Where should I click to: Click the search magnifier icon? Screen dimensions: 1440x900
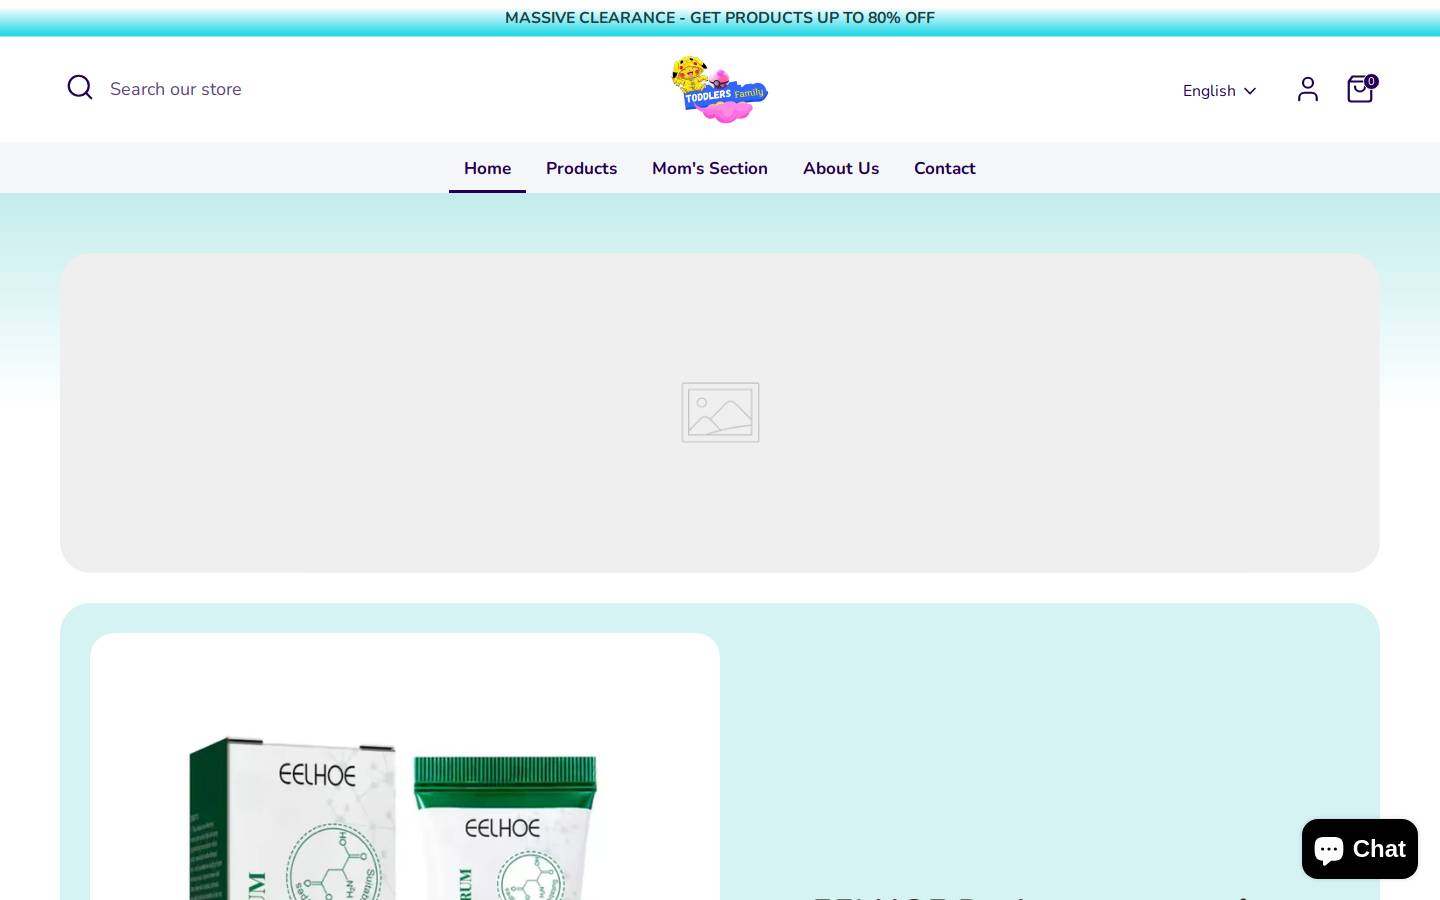click(x=80, y=88)
